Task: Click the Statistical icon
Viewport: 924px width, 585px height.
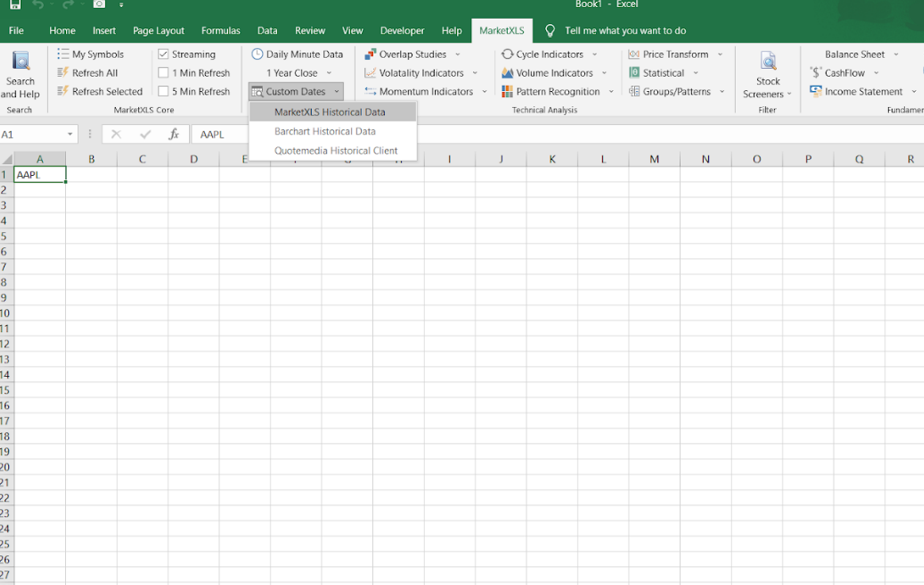Action: click(634, 72)
